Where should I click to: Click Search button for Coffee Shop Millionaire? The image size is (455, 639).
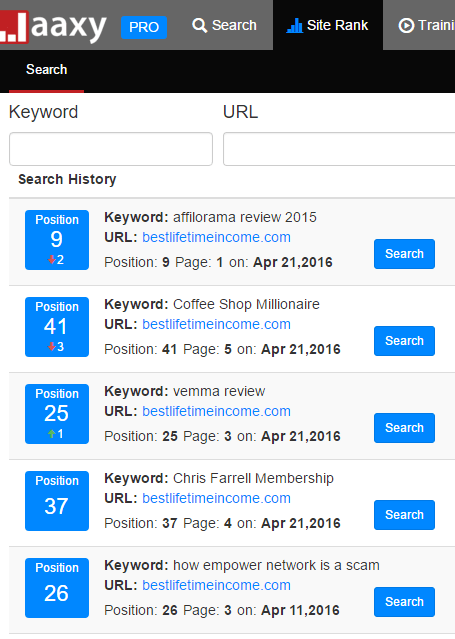pyautogui.click(x=404, y=341)
